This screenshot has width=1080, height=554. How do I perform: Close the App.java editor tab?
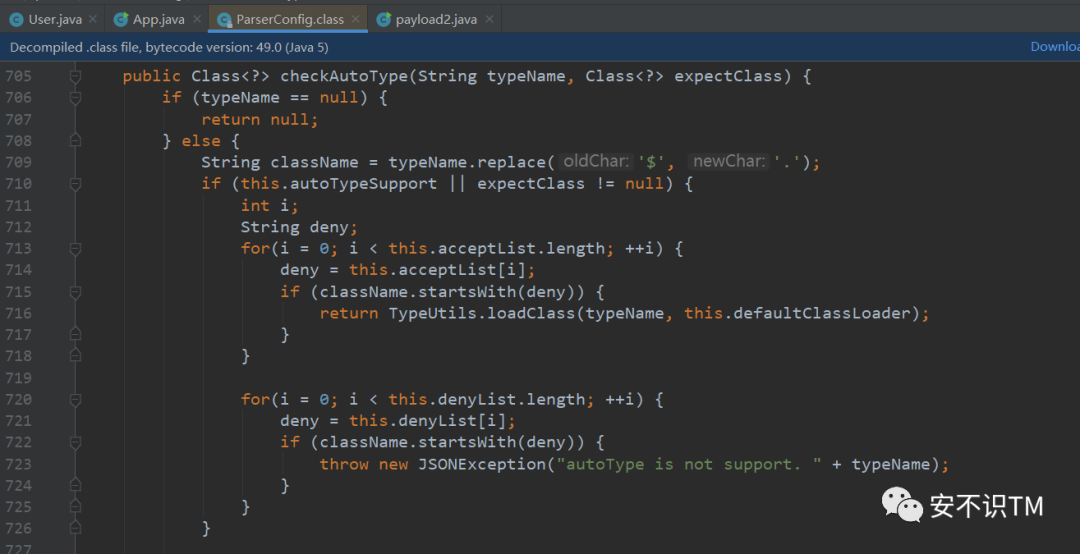point(195,19)
